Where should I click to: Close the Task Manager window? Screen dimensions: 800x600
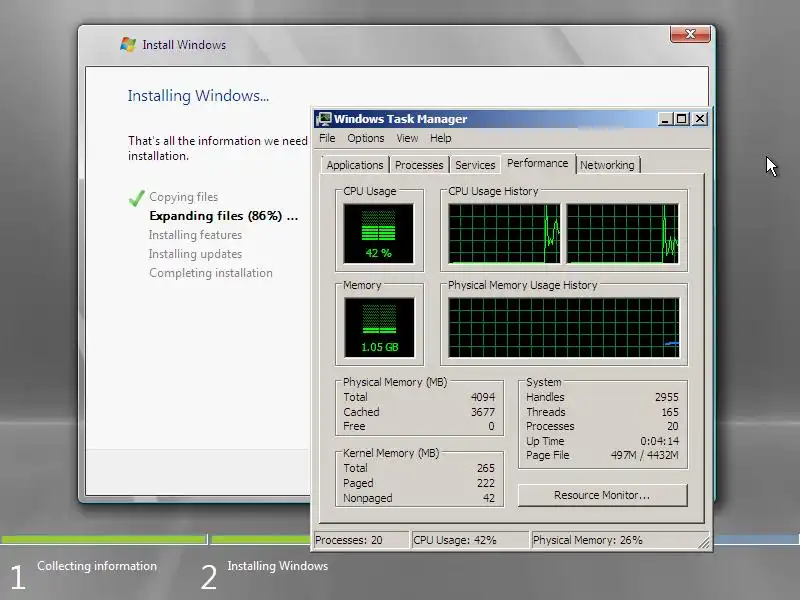[700, 119]
